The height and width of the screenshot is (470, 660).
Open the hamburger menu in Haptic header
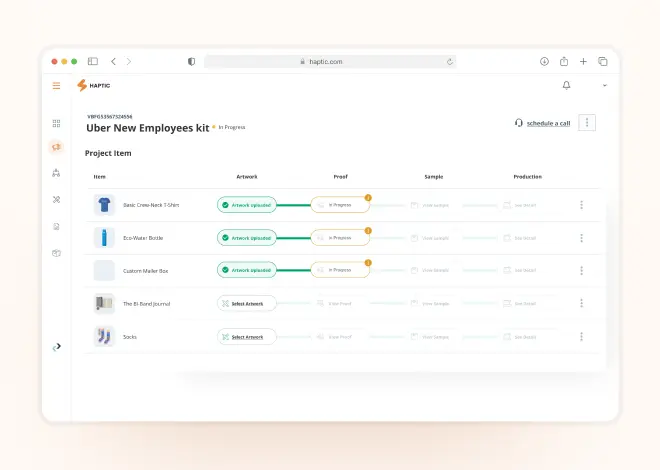coord(56,86)
